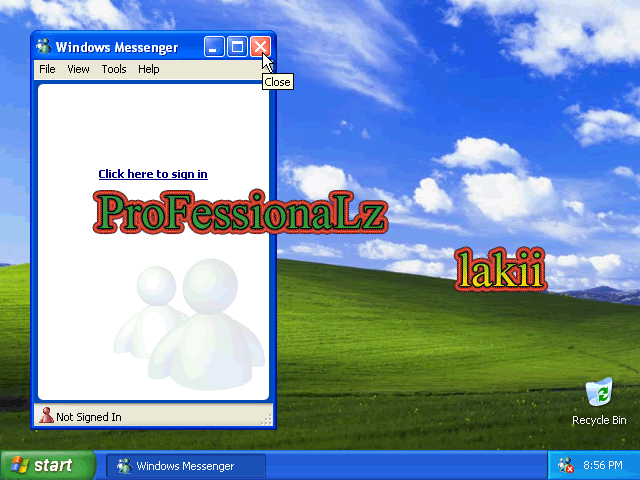Click the Messenger system tray icon
The image size is (640, 480).
coord(566,465)
